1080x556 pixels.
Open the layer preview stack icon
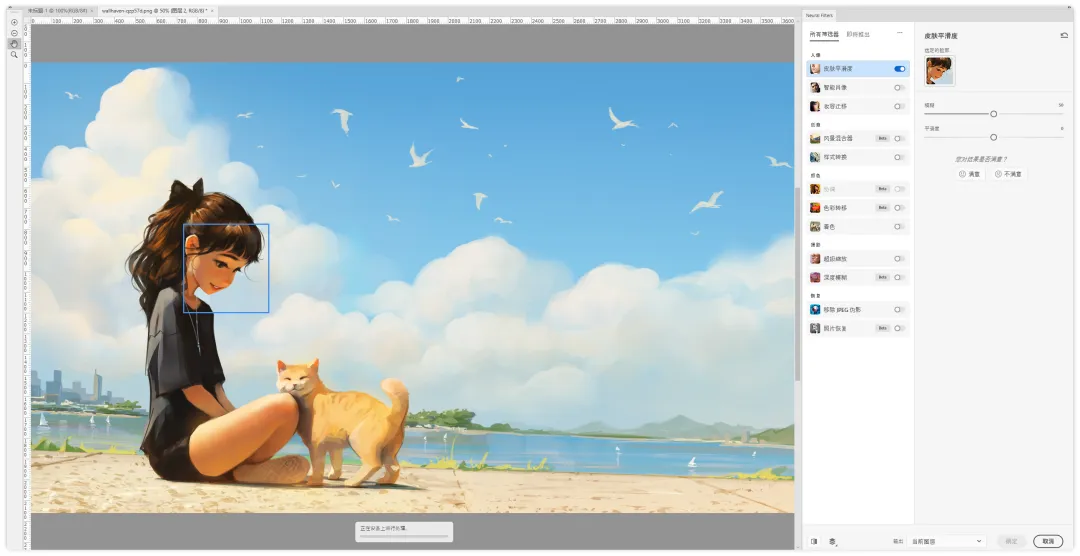(832, 541)
